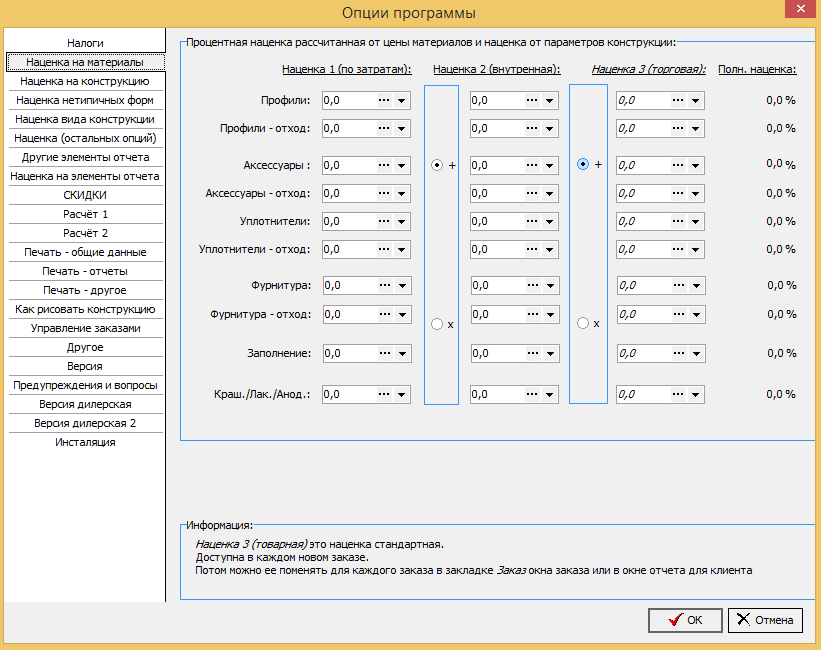Viewport: 821px width, 650px height.
Task: Select '+' radio between Наценка 2 and 3
Action: (583, 164)
